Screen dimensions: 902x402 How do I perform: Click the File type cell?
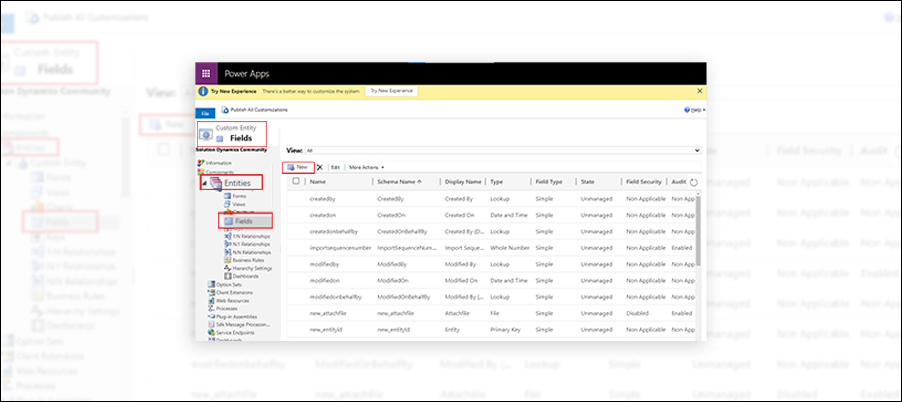coord(494,313)
